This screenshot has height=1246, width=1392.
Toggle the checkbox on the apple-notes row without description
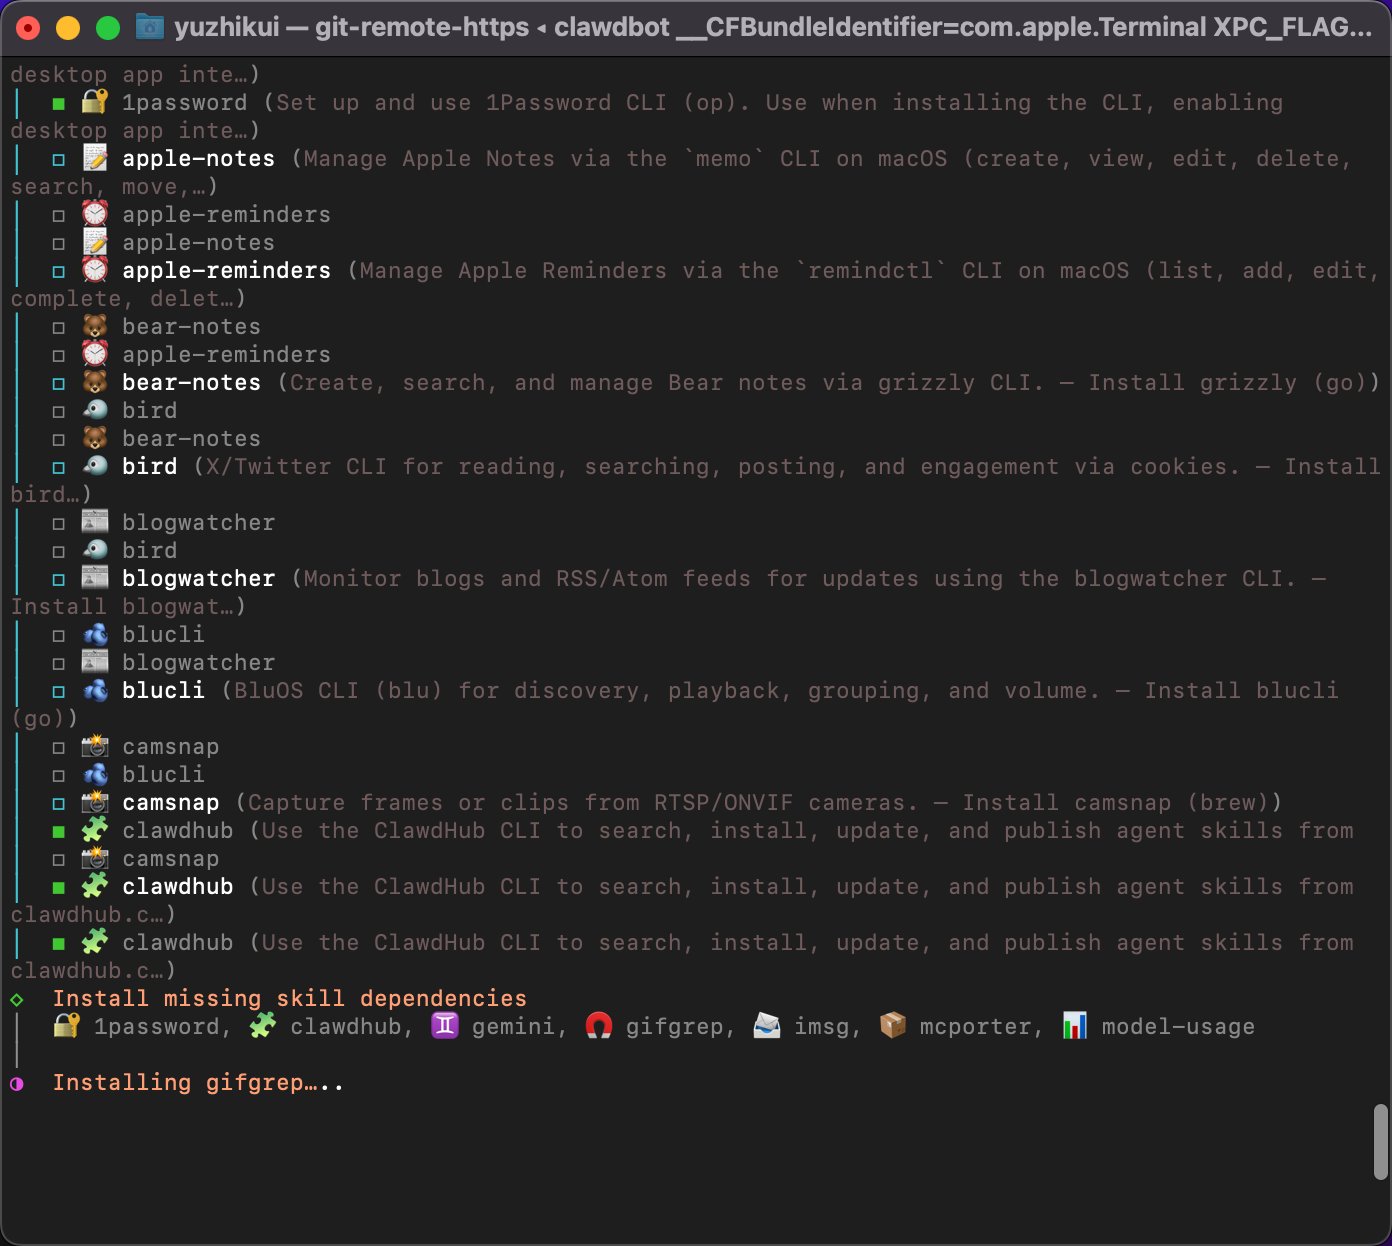tap(59, 243)
